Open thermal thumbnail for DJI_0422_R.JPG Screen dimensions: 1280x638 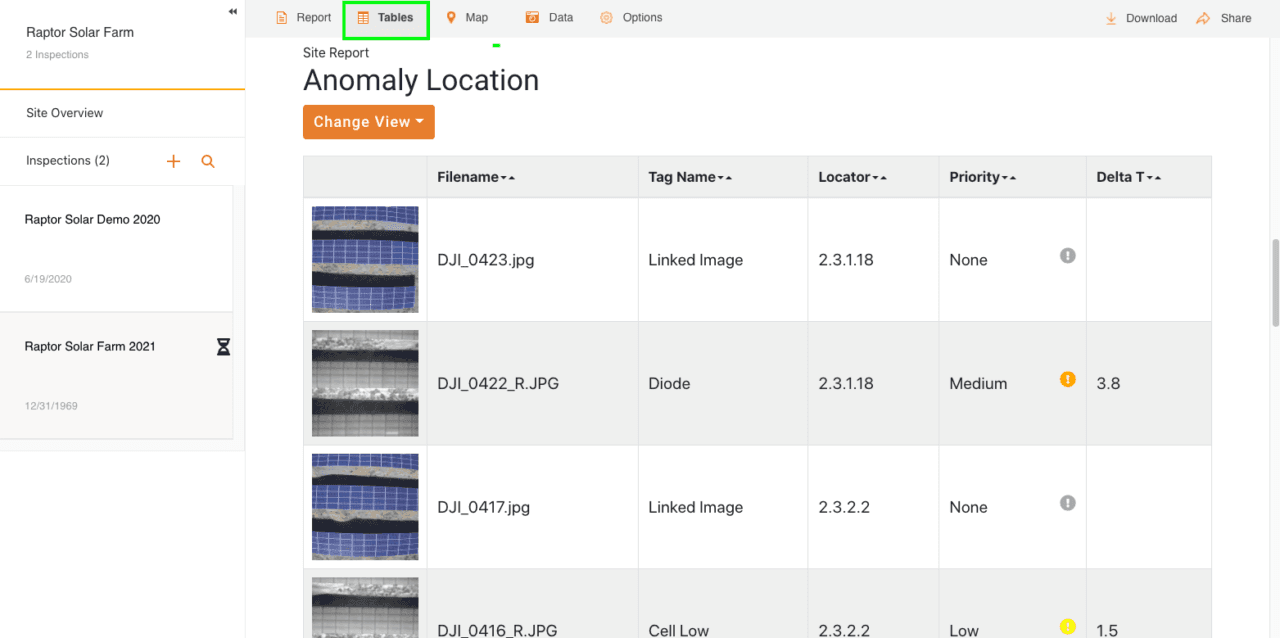(365, 383)
